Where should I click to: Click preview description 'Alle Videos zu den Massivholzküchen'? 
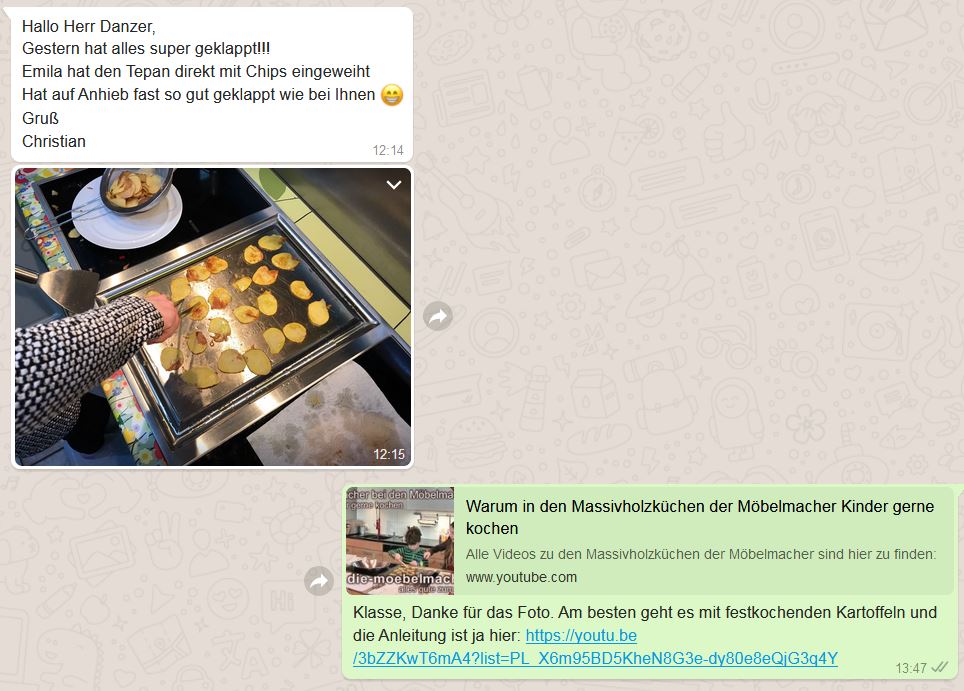click(x=701, y=554)
